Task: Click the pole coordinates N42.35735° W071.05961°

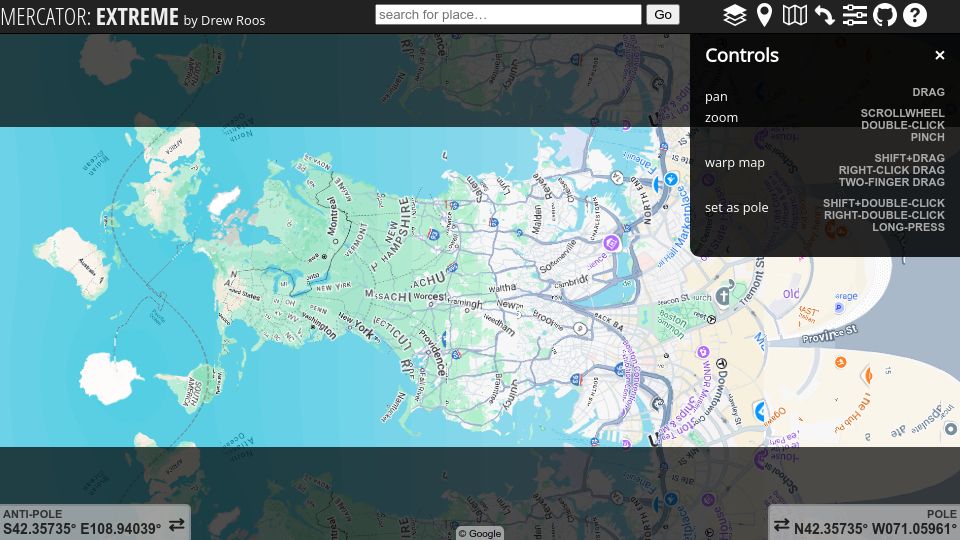Action: point(875,529)
